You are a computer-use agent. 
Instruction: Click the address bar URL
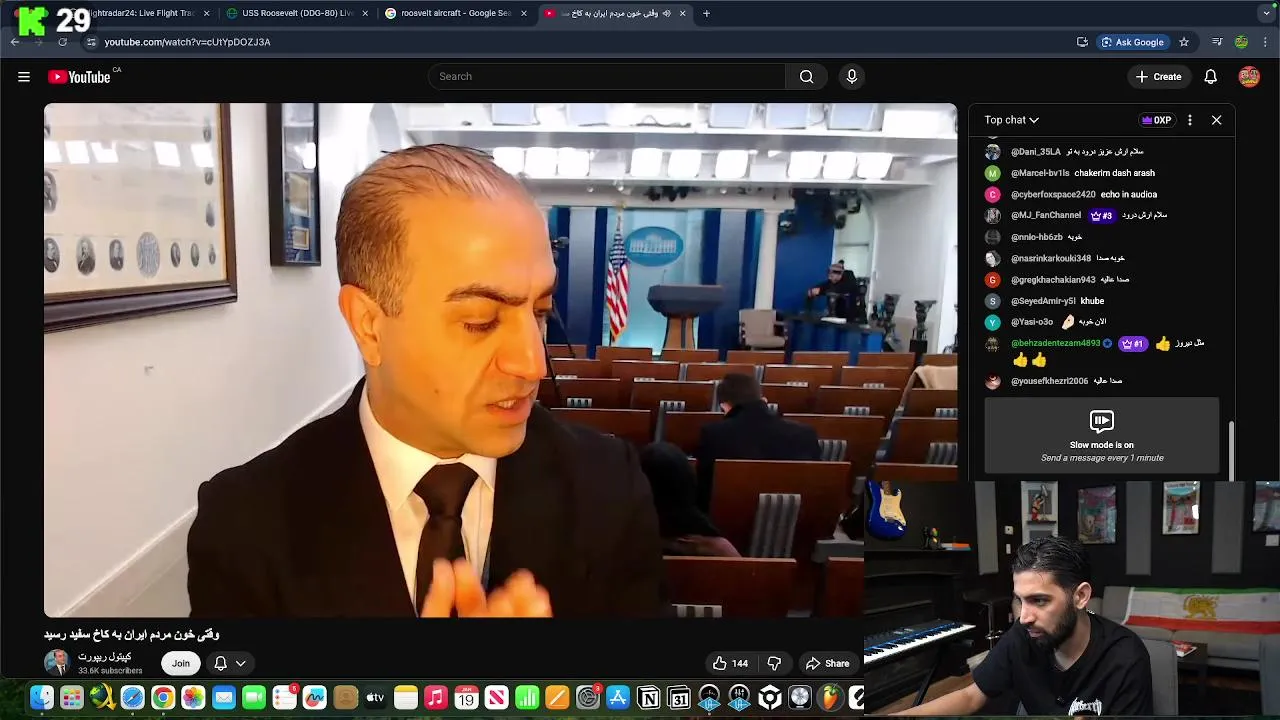tap(187, 42)
